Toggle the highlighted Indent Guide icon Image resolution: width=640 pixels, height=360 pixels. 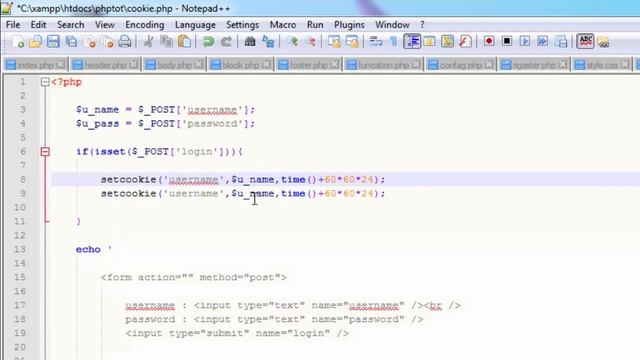tap(412, 42)
